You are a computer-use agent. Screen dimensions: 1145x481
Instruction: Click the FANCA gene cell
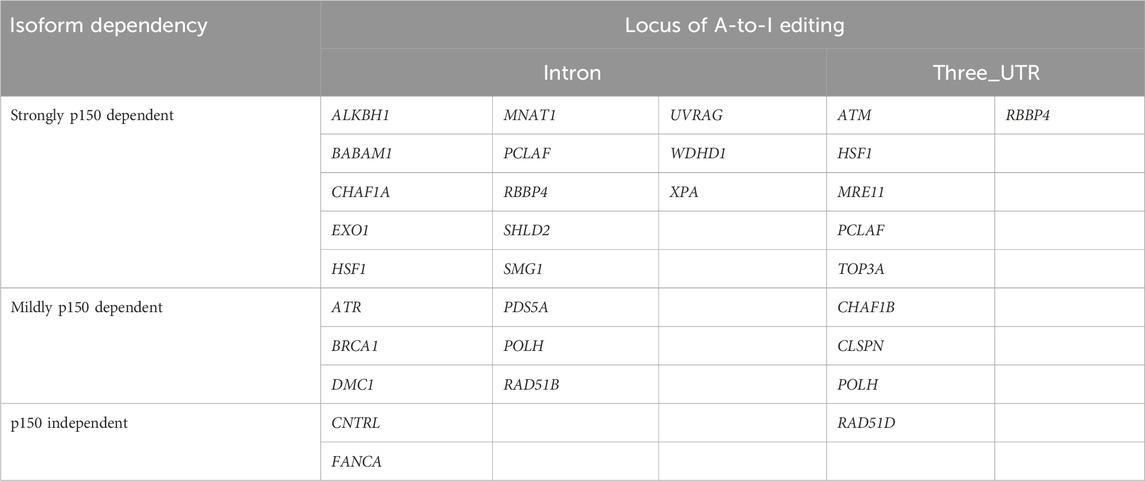point(354,461)
